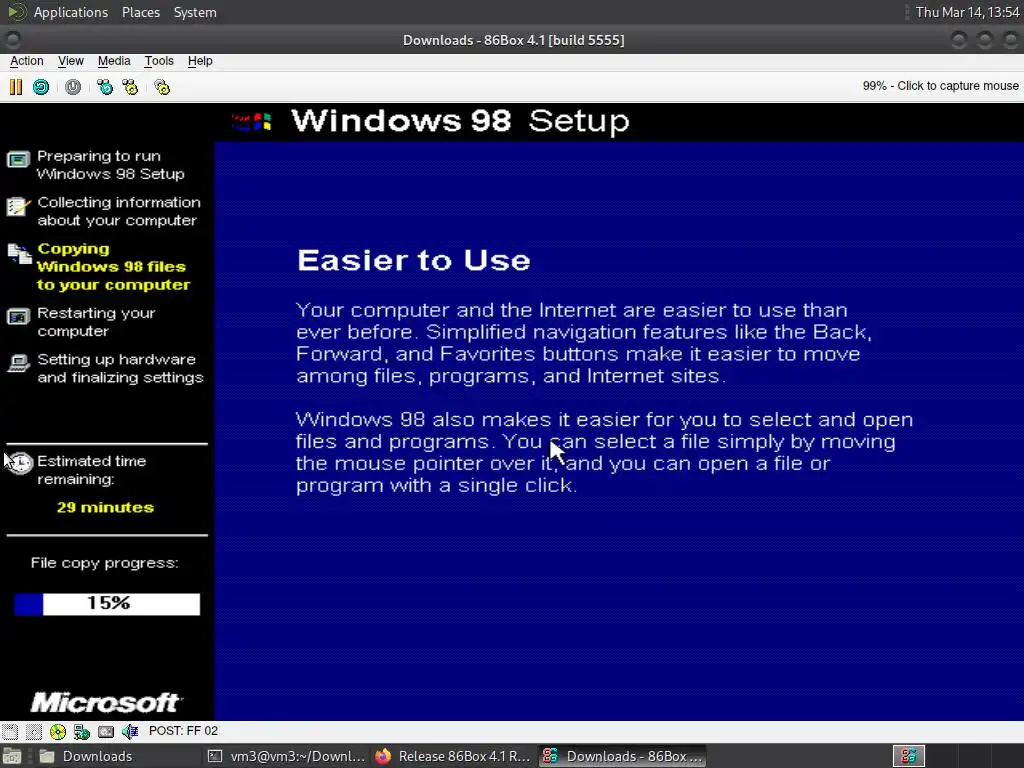1024x768 pixels.
Task: Open the System menu in top panel
Action: coord(195,12)
